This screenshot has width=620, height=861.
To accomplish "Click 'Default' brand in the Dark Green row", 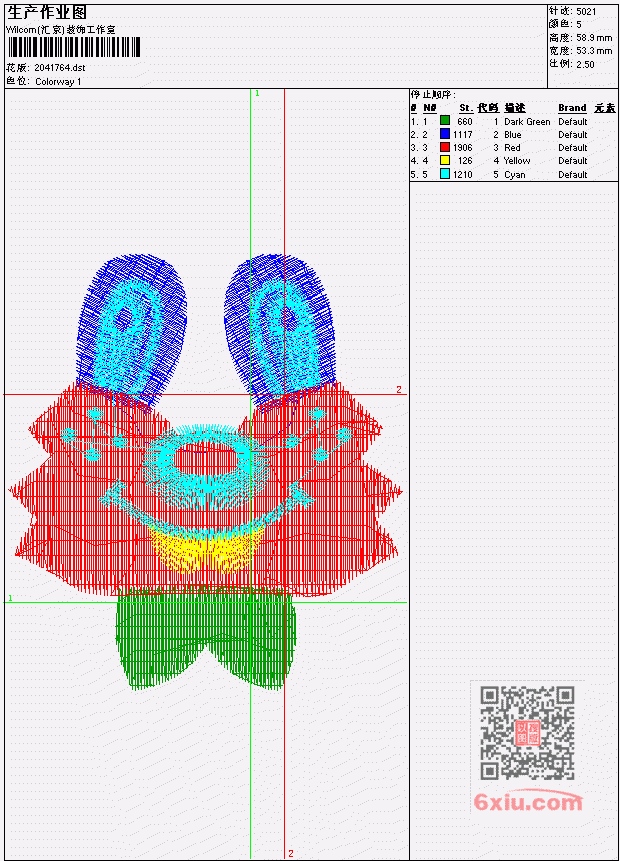I will 573,121.
